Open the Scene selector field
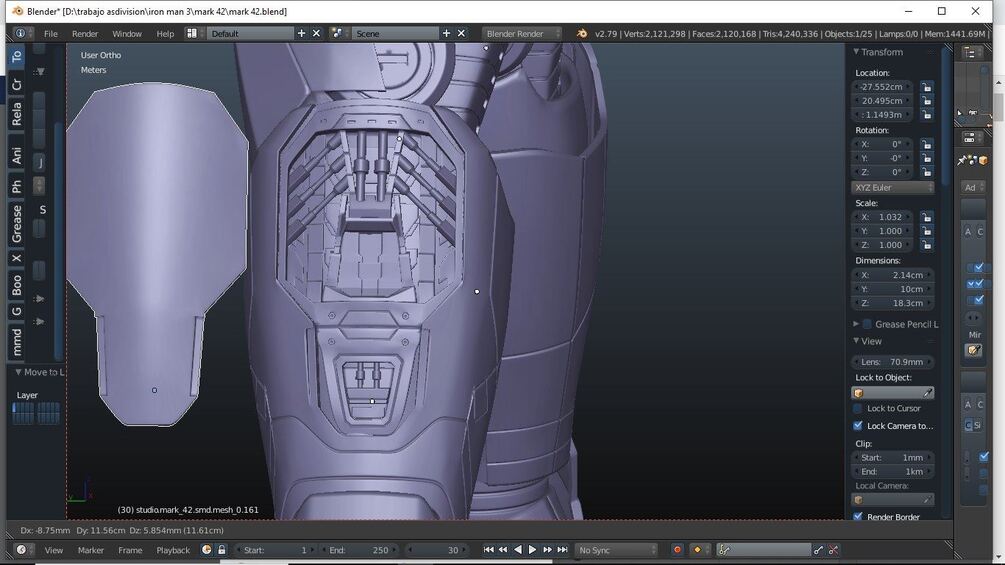Image resolution: width=1005 pixels, height=565 pixels. [395, 33]
